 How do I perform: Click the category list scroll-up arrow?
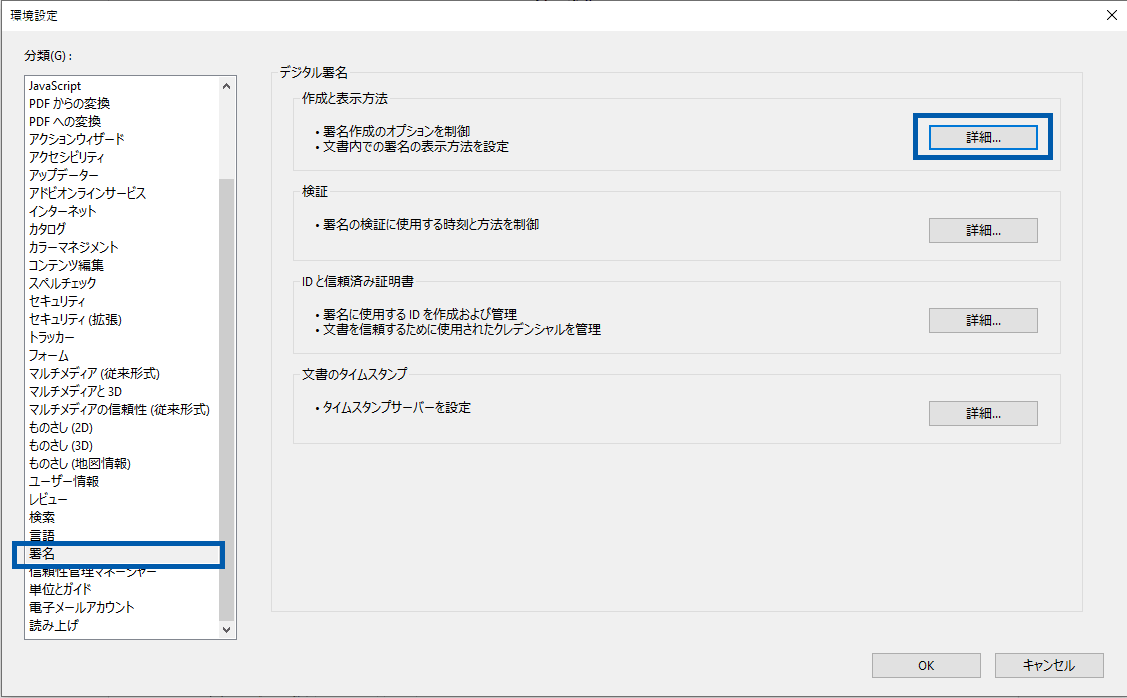click(x=226, y=86)
